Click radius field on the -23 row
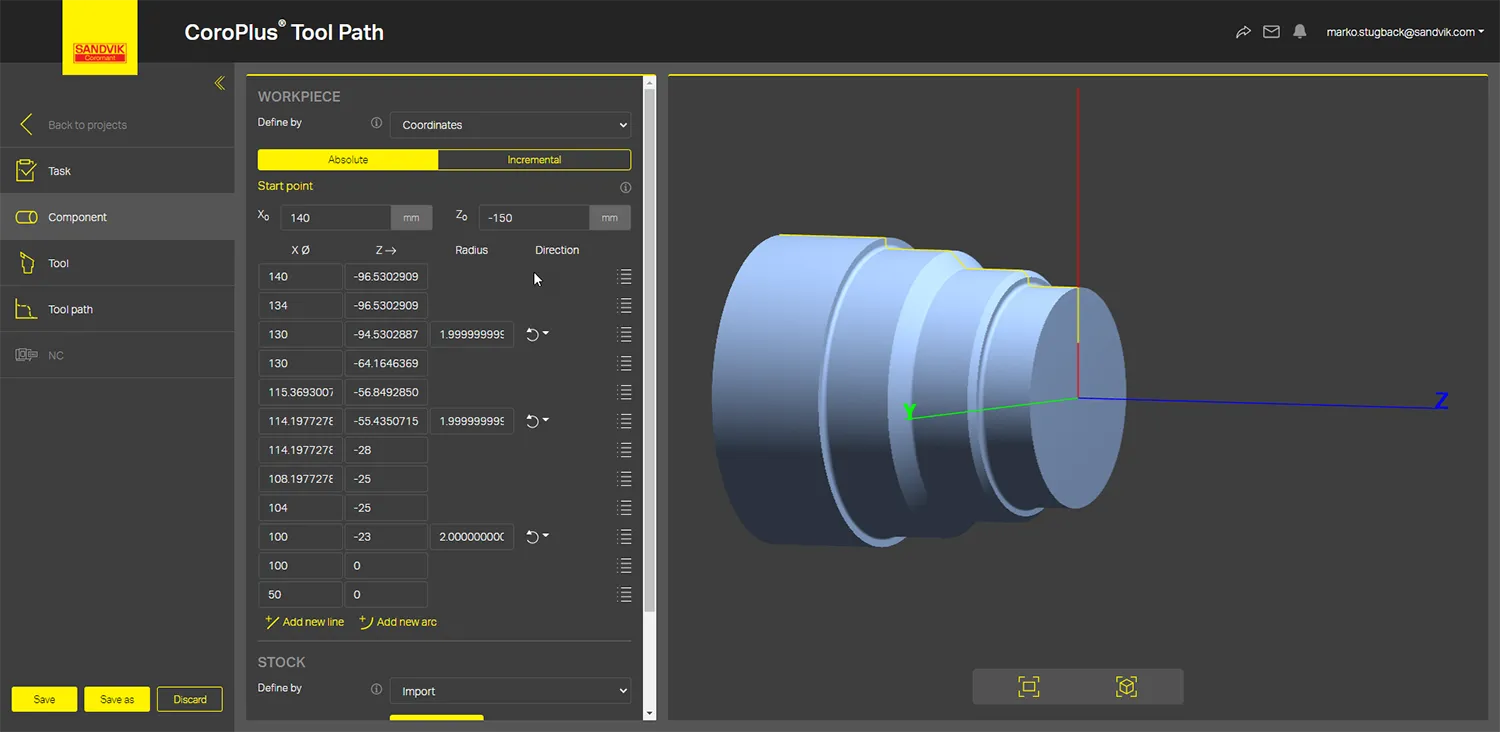Image resolution: width=1500 pixels, height=732 pixels. [472, 537]
